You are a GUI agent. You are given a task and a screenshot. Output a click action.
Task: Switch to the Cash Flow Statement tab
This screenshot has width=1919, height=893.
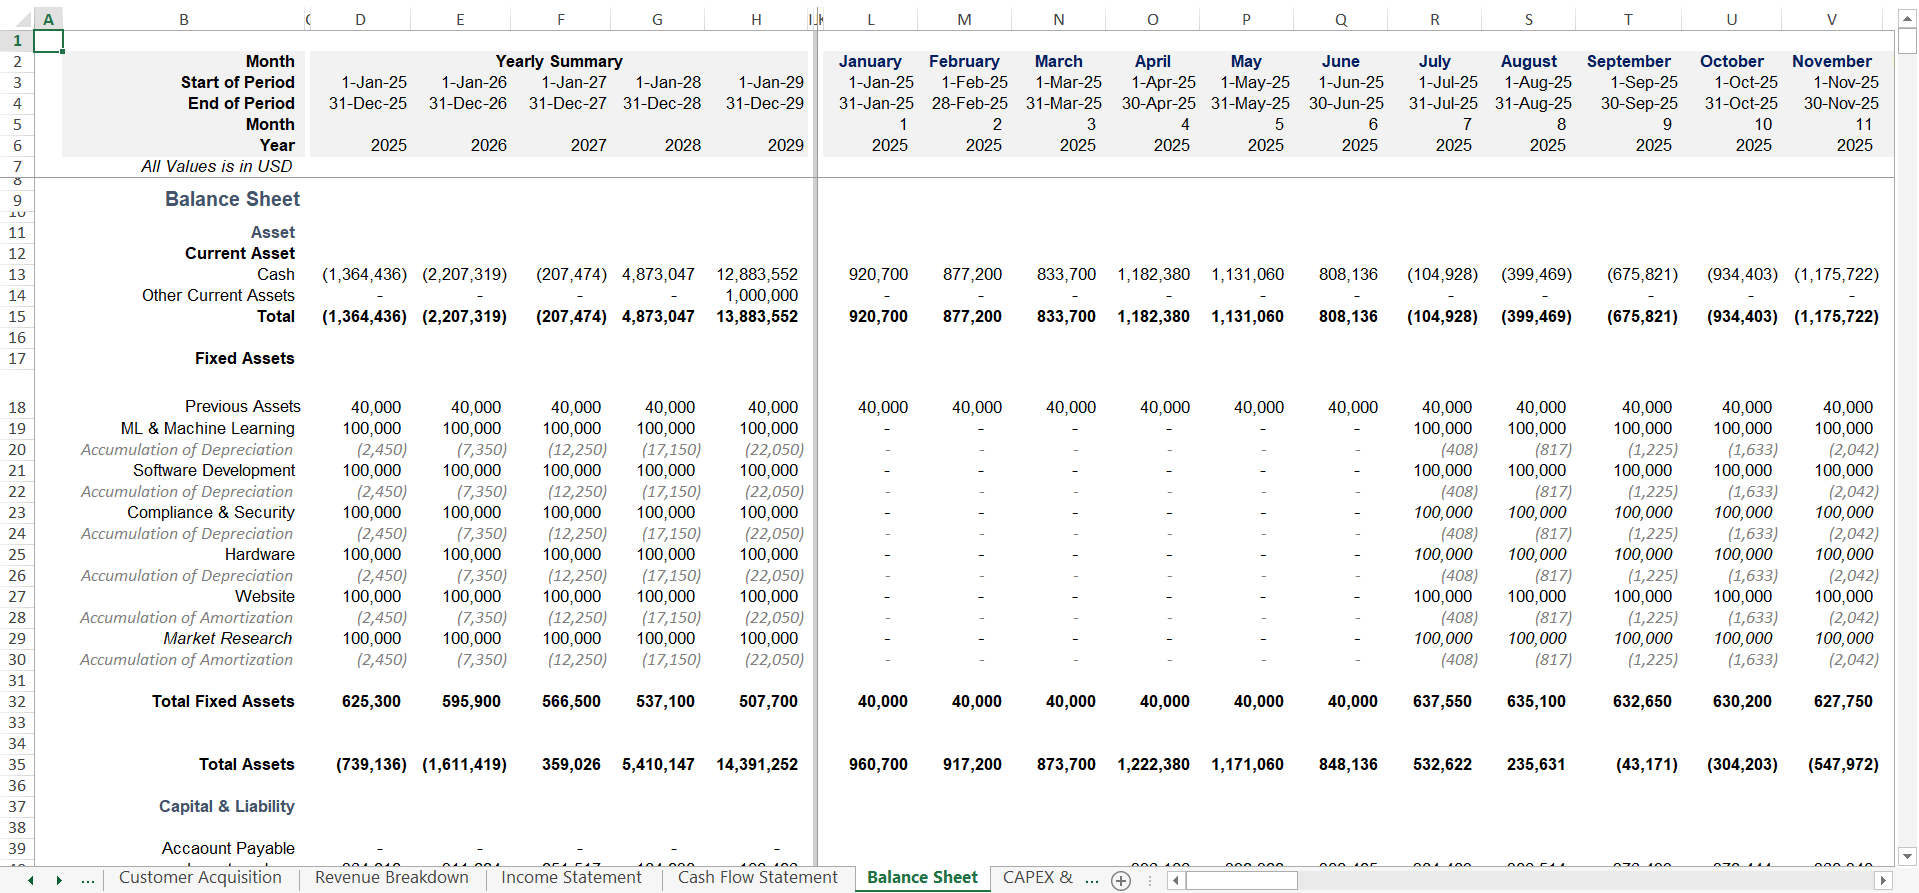point(757,878)
